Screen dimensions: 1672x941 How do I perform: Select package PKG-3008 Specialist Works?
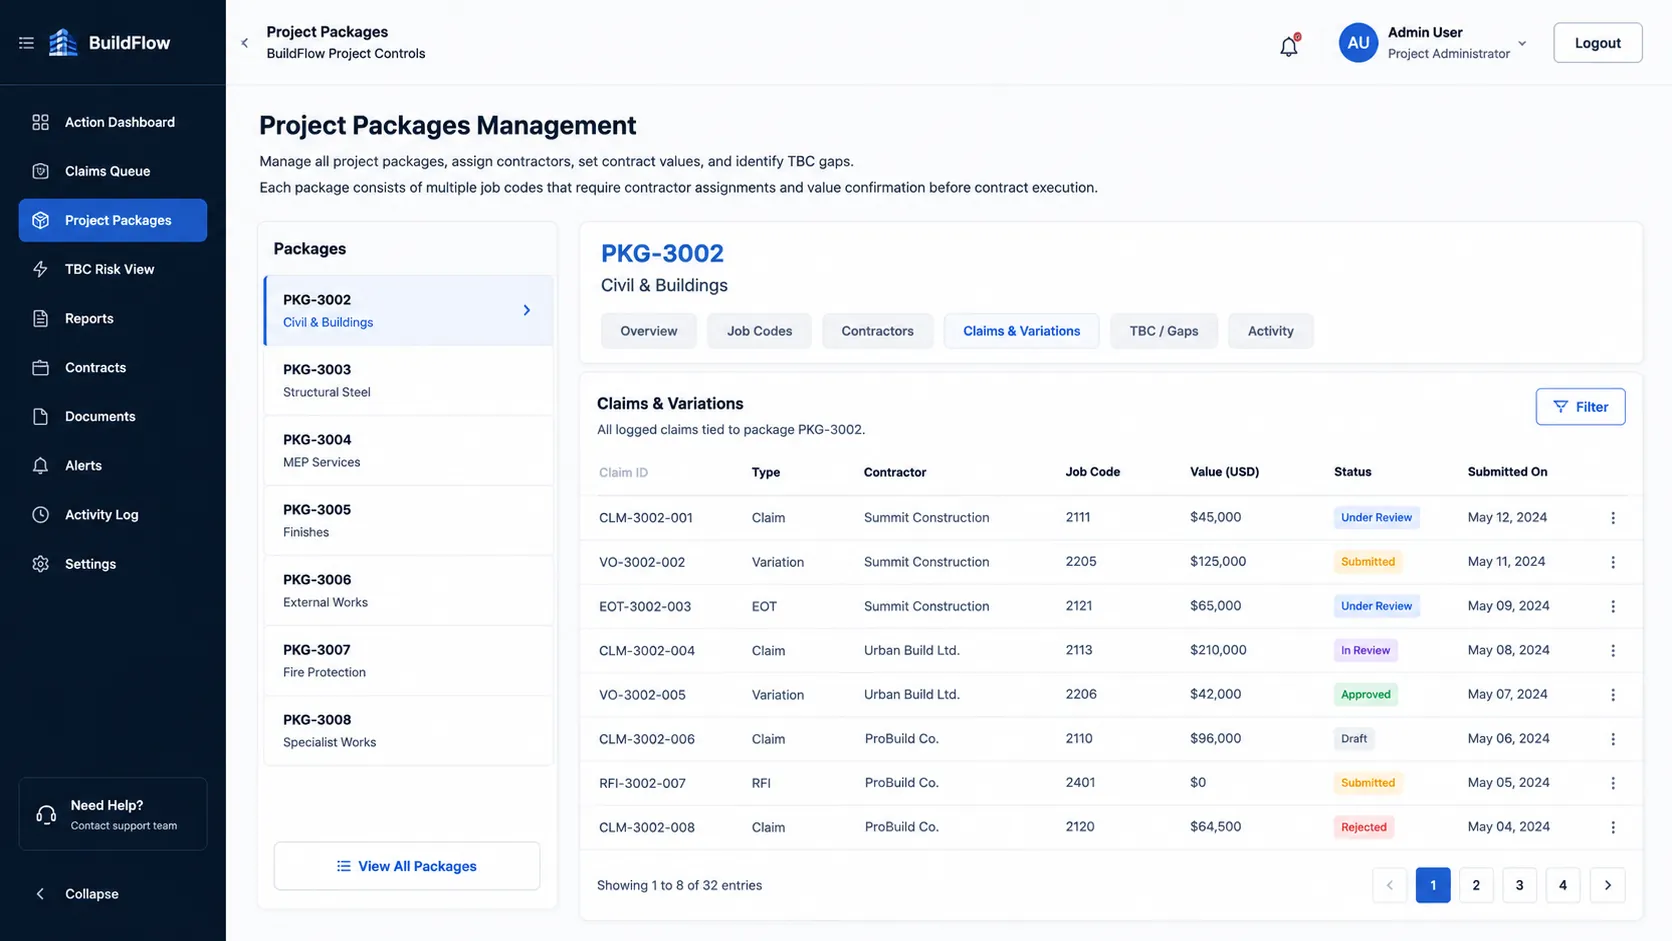pyautogui.click(x=408, y=730)
